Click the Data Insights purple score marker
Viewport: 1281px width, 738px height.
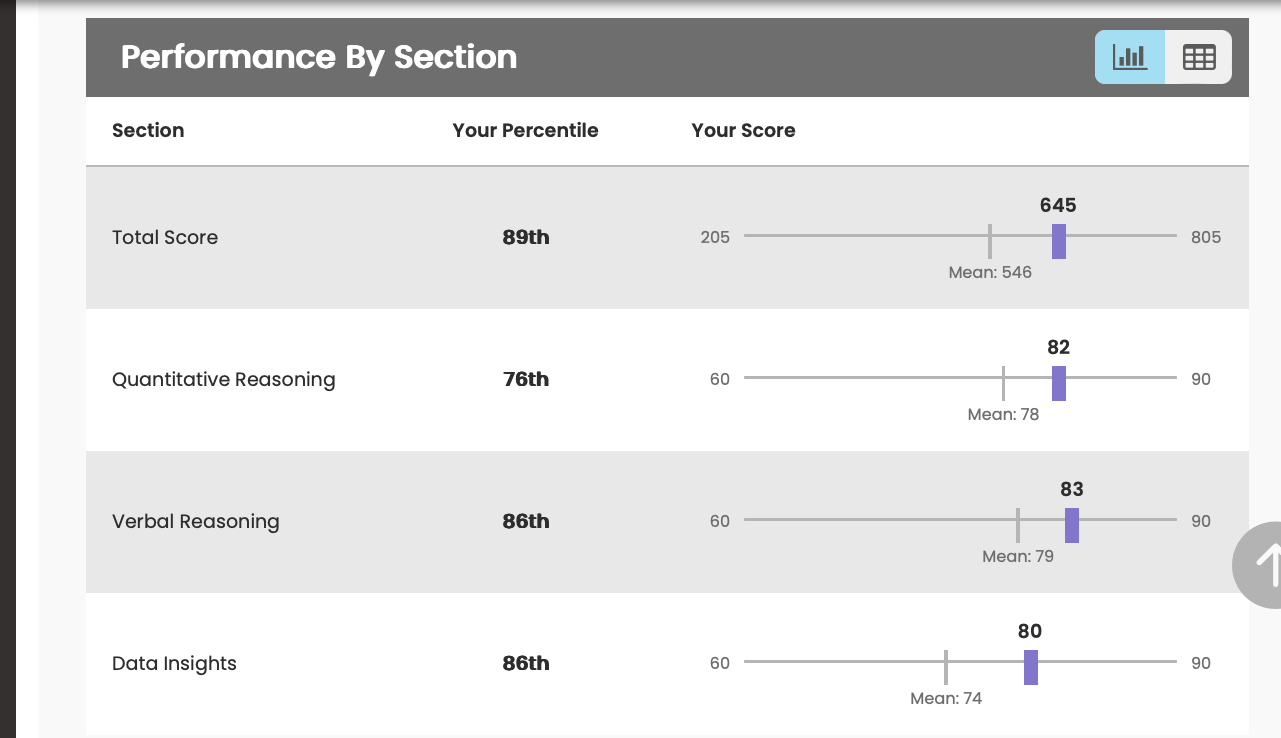pos(1030,667)
